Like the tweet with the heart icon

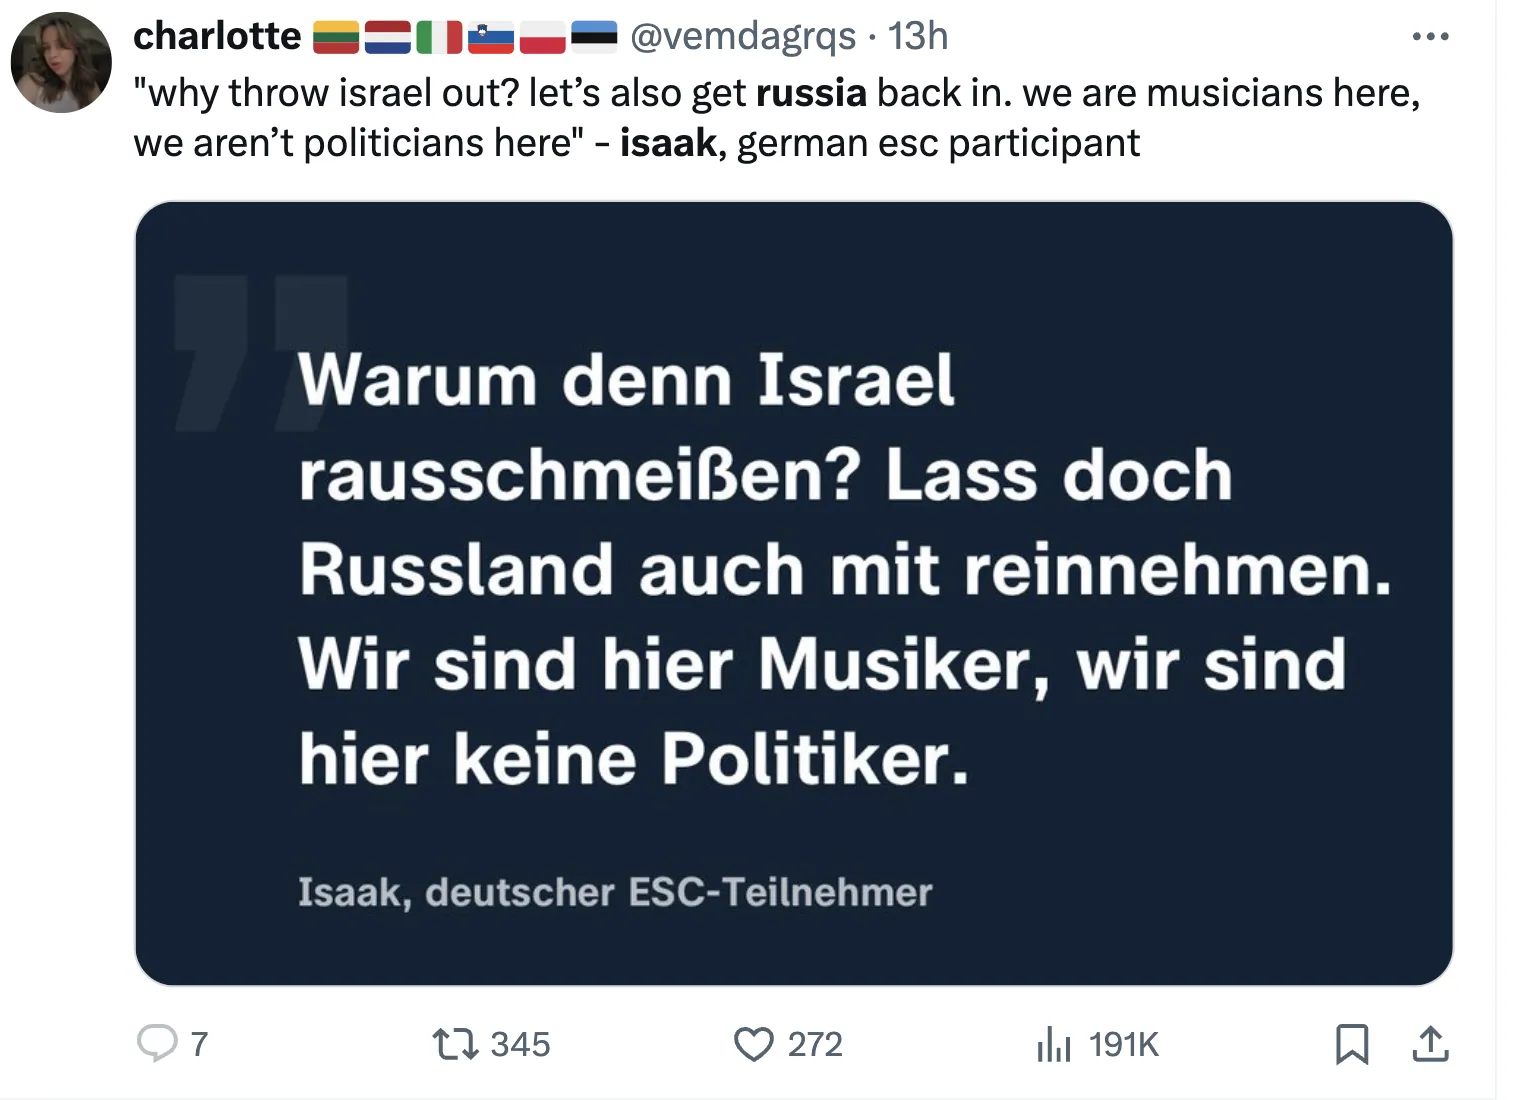pyautogui.click(x=754, y=1044)
